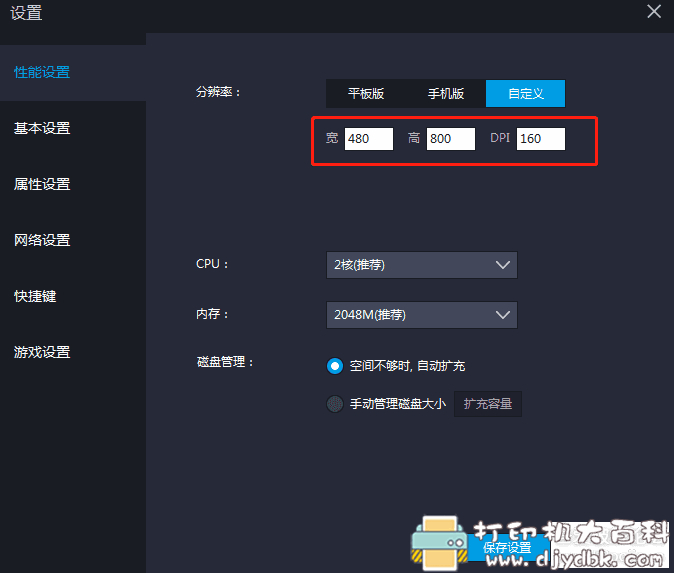Open the 内存 memory dropdown
The width and height of the screenshot is (674, 573).
click(x=422, y=315)
